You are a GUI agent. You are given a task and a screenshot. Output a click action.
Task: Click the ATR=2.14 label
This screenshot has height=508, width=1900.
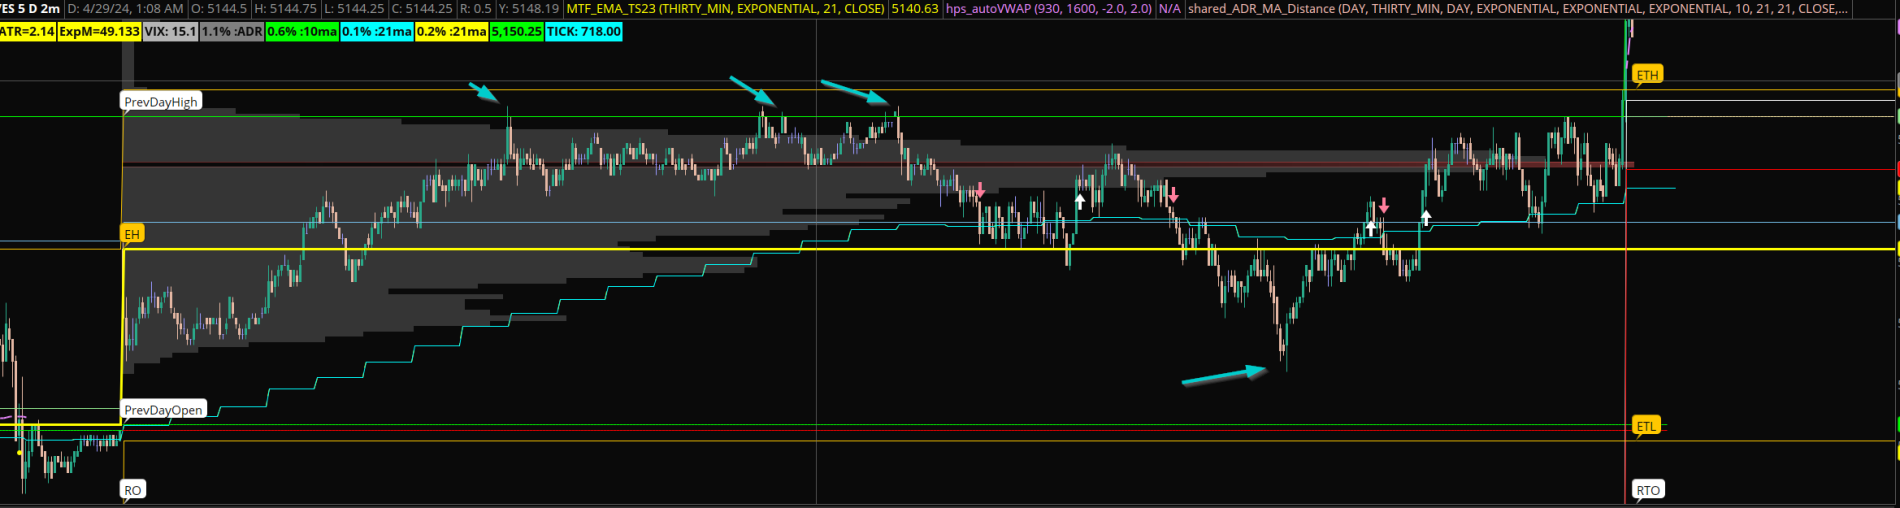tap(27, 32)
